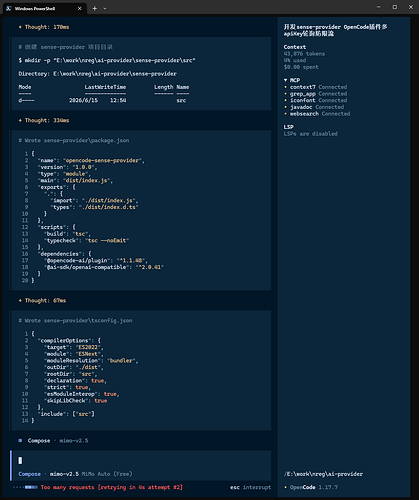Viewport: 419px width, 500px height.
Task: Click the Mode column header
Action: [x=25, y=87]
